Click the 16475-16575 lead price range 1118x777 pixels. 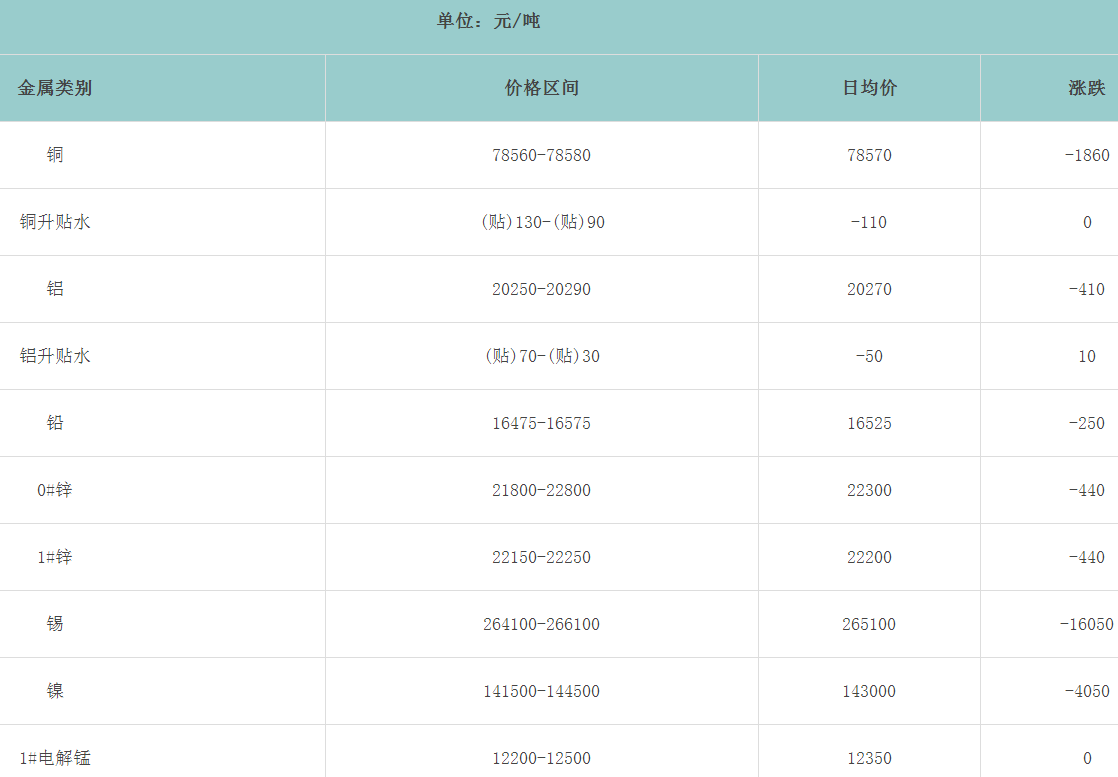coord(542,424)
